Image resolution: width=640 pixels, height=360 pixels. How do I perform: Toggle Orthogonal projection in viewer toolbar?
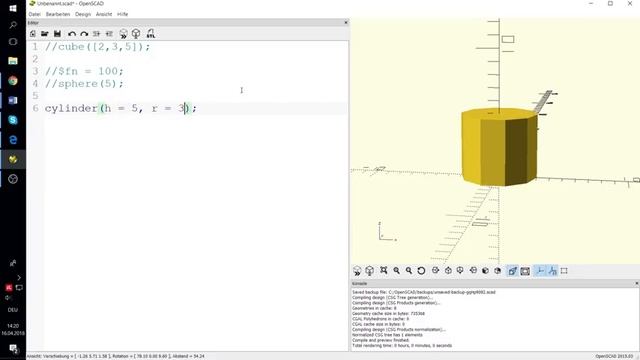[525, 271]
